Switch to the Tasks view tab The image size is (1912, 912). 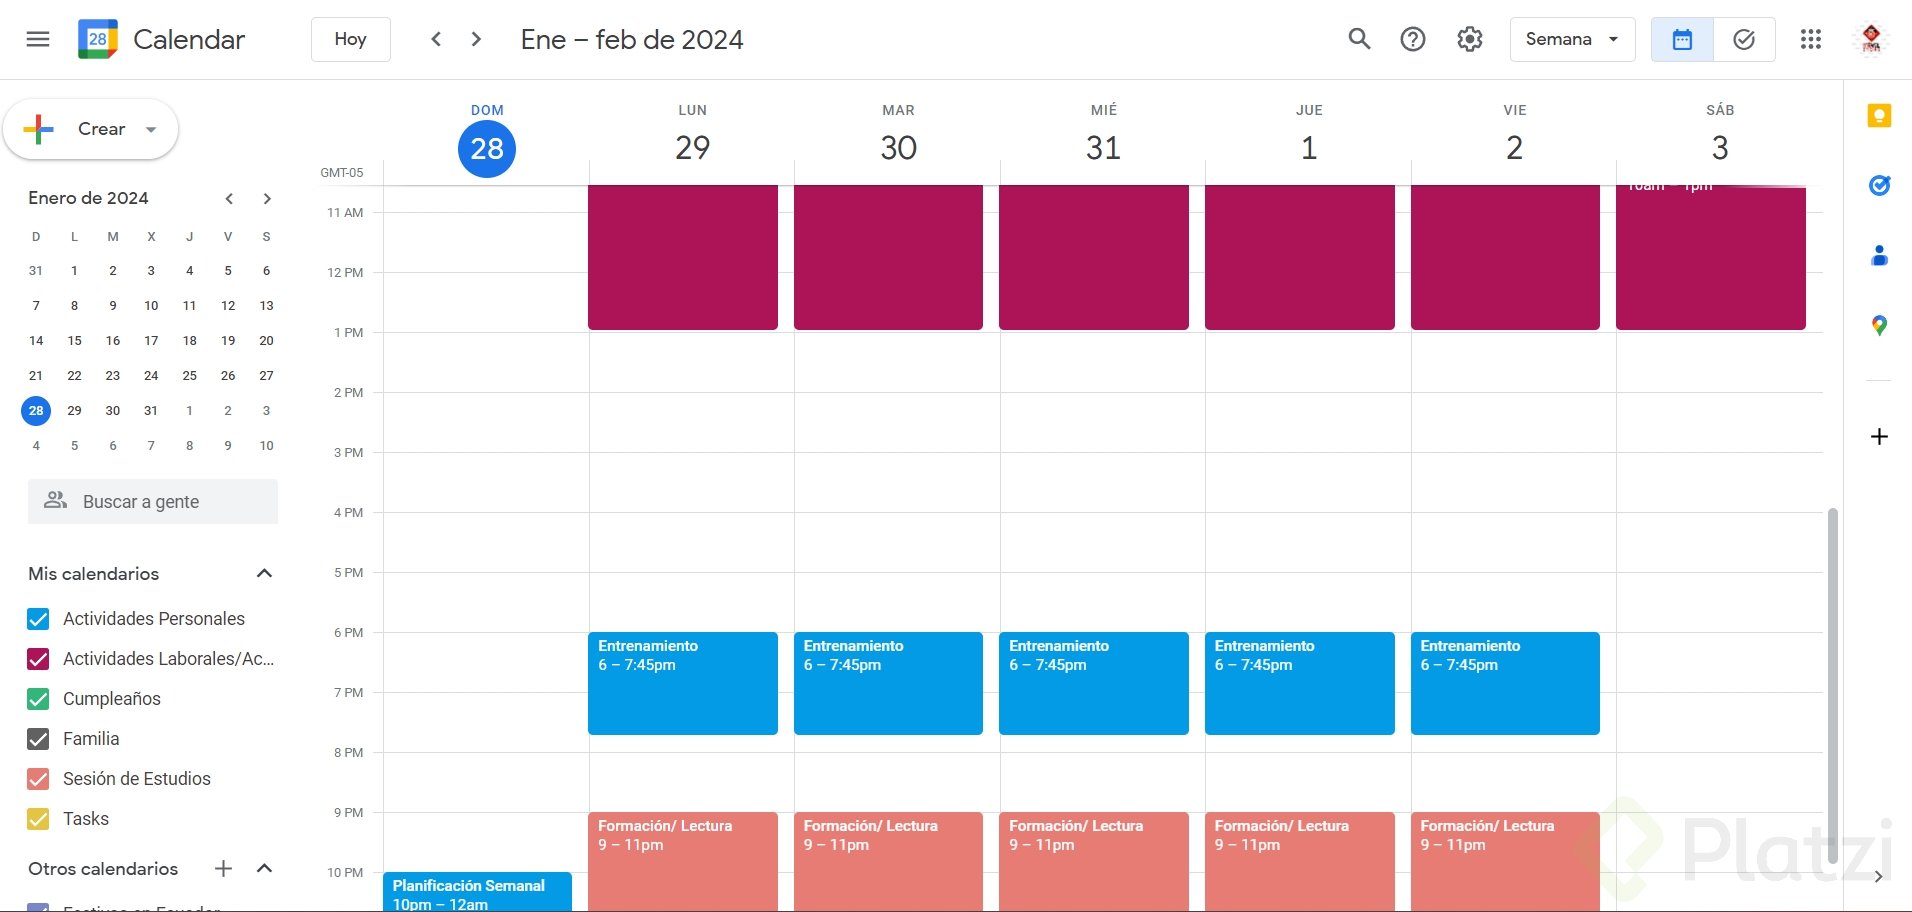(x=1743, y=39)
